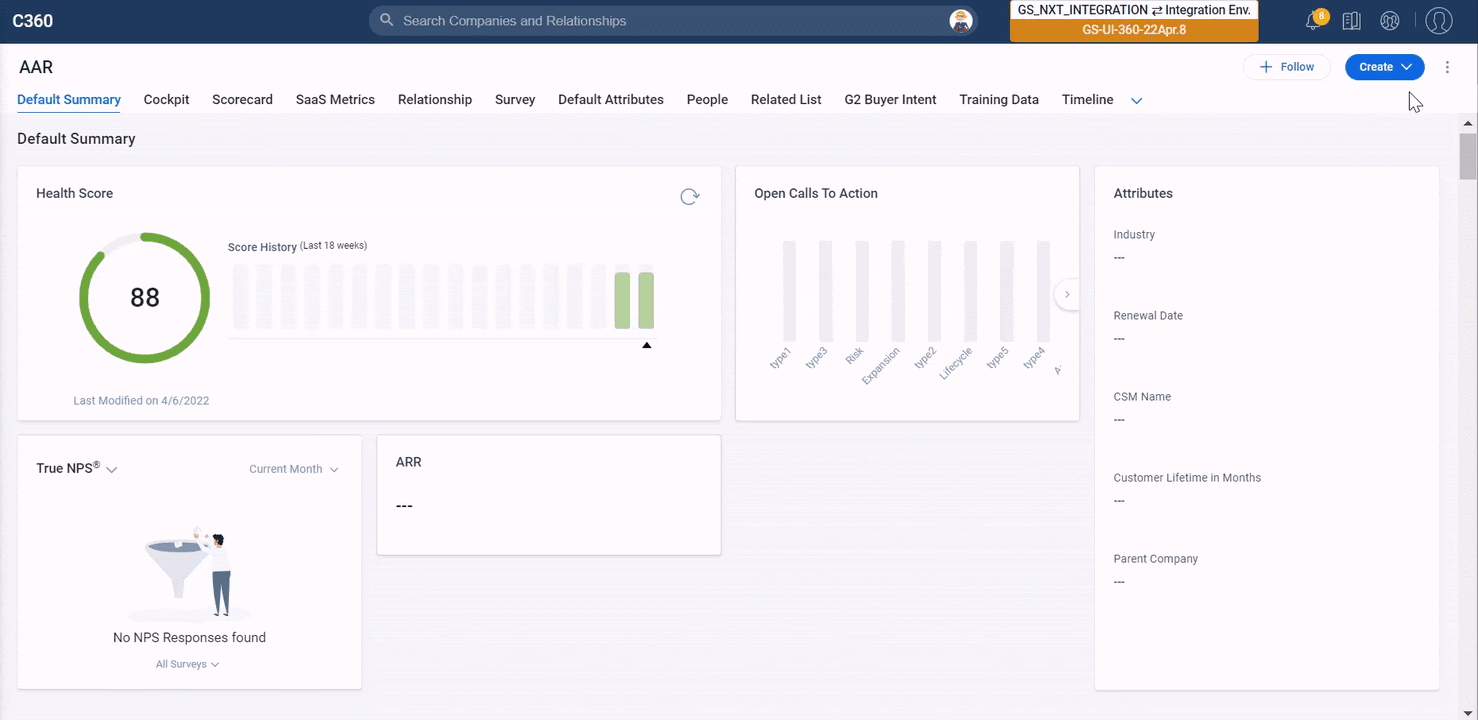Click the support community icon in header

point(1389,21)
